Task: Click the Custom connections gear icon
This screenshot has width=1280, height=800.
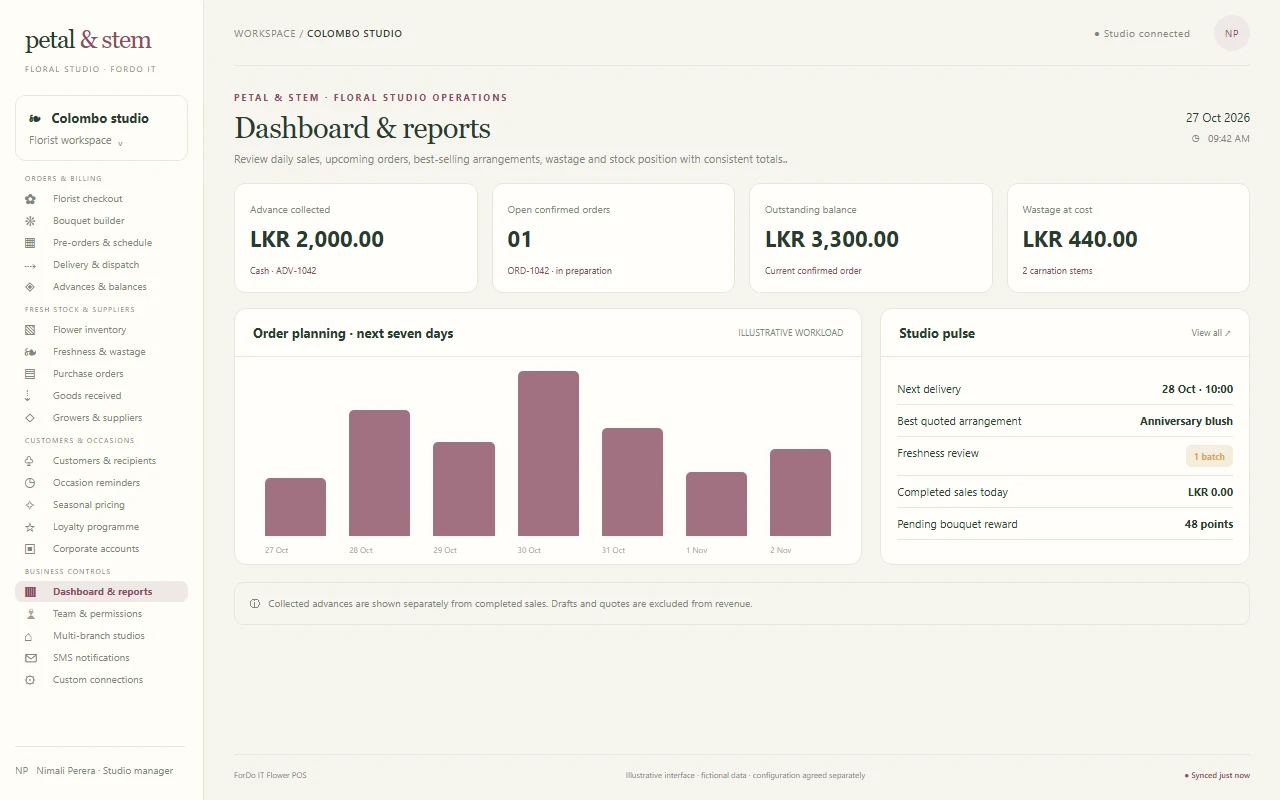Action: click(x=30, y=680)
